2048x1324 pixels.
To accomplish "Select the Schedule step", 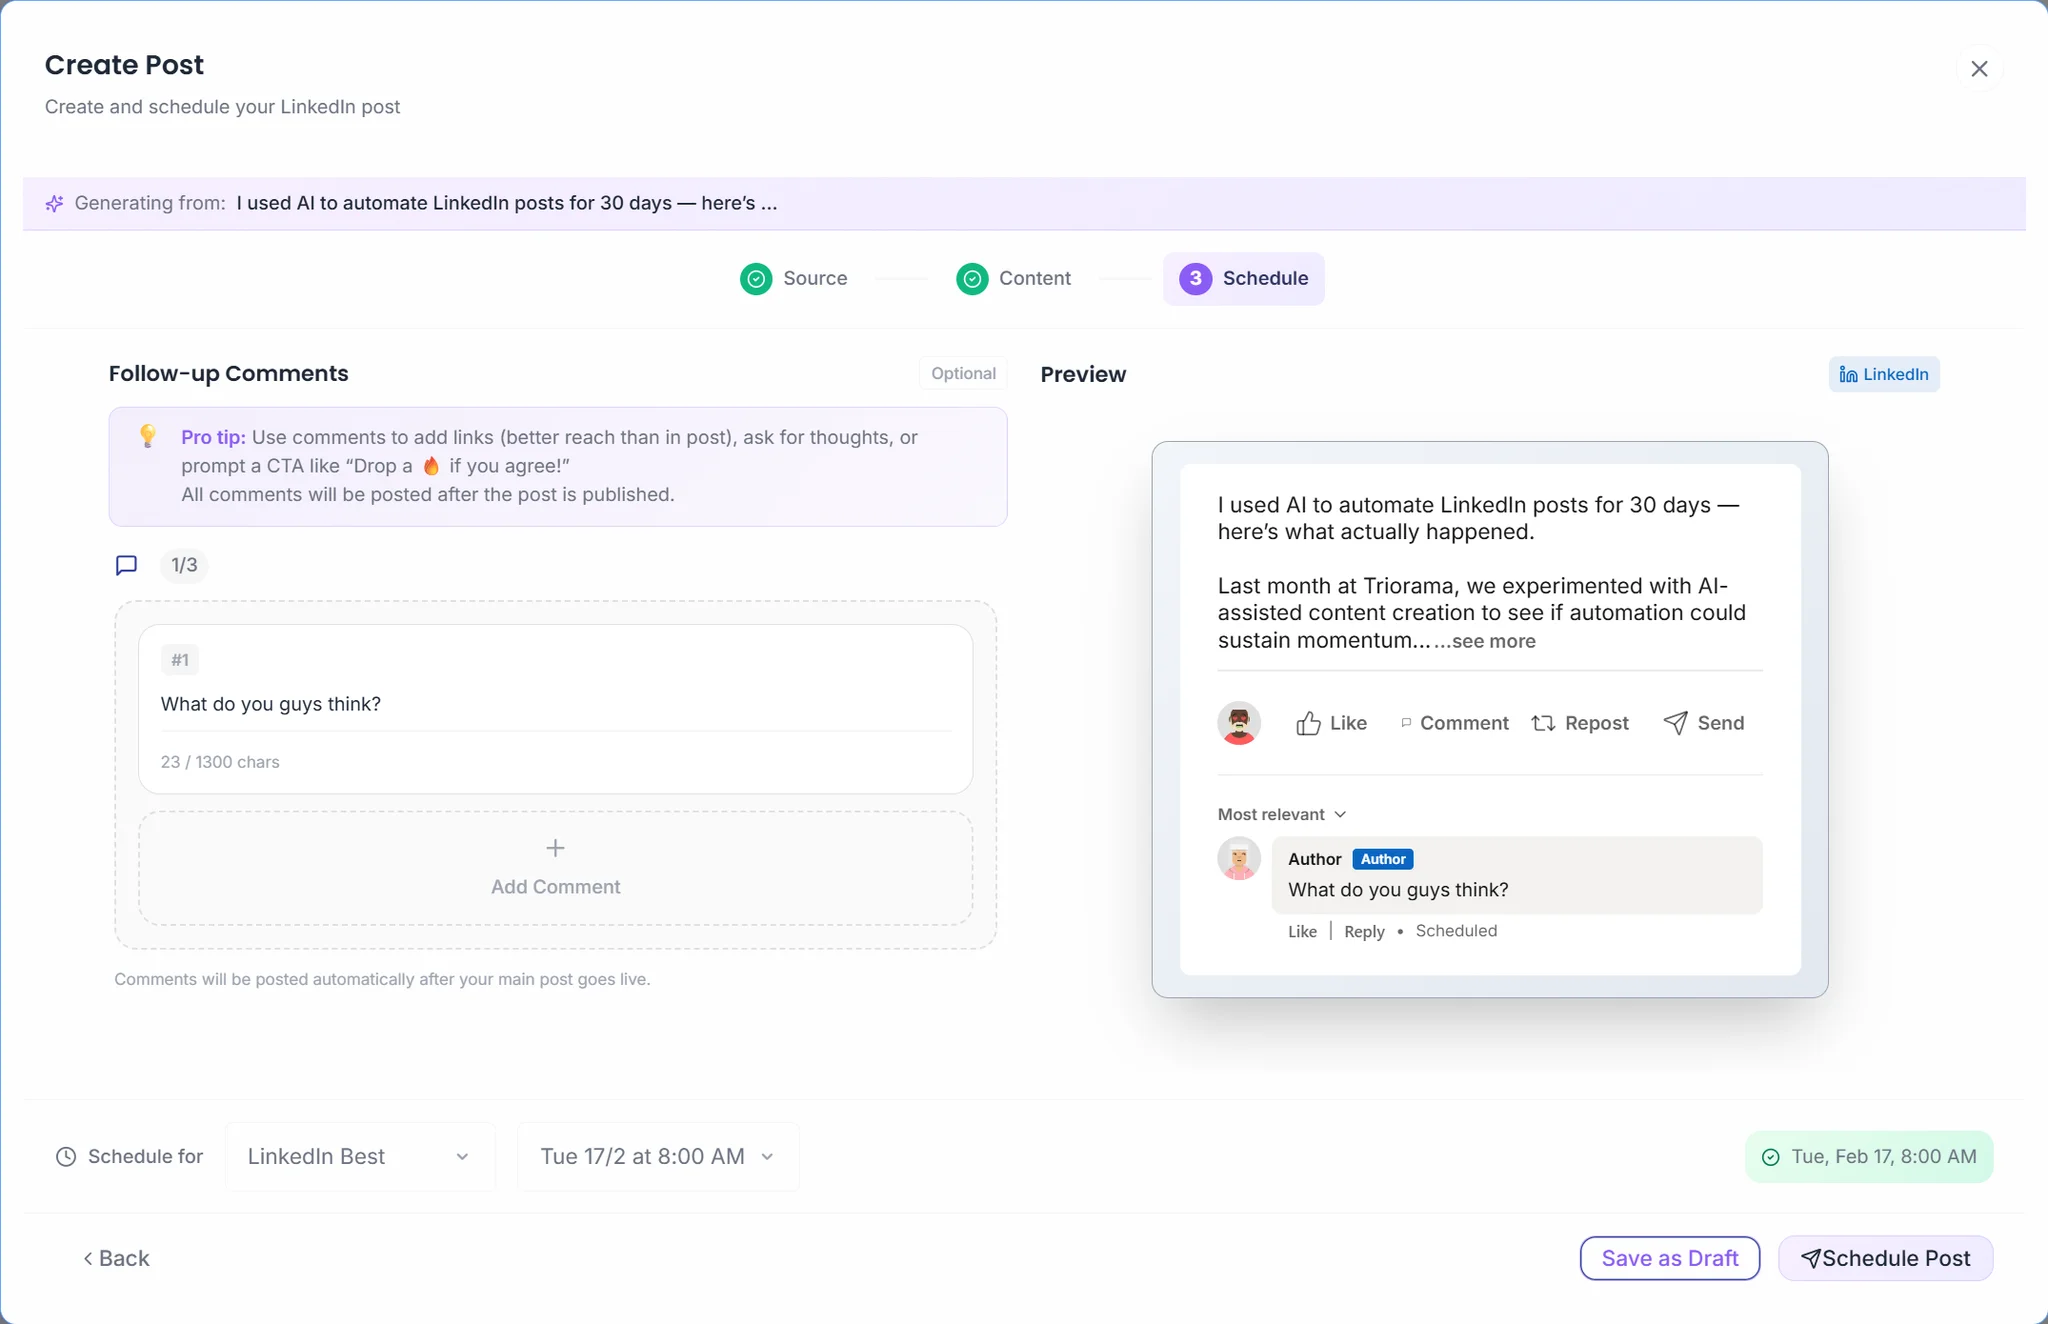I will [x=1243, y=279].
